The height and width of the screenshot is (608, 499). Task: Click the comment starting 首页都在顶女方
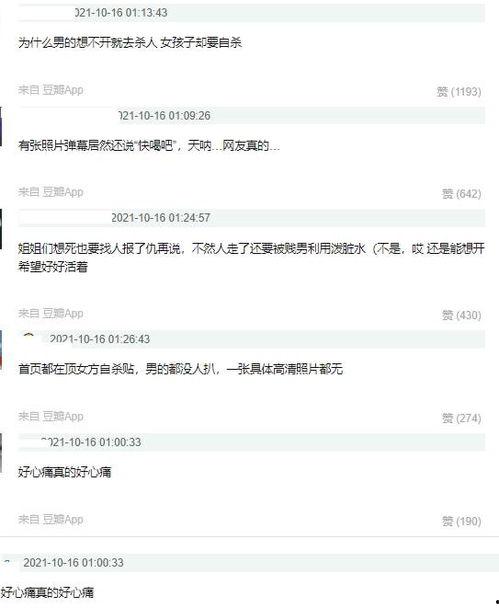181,369
